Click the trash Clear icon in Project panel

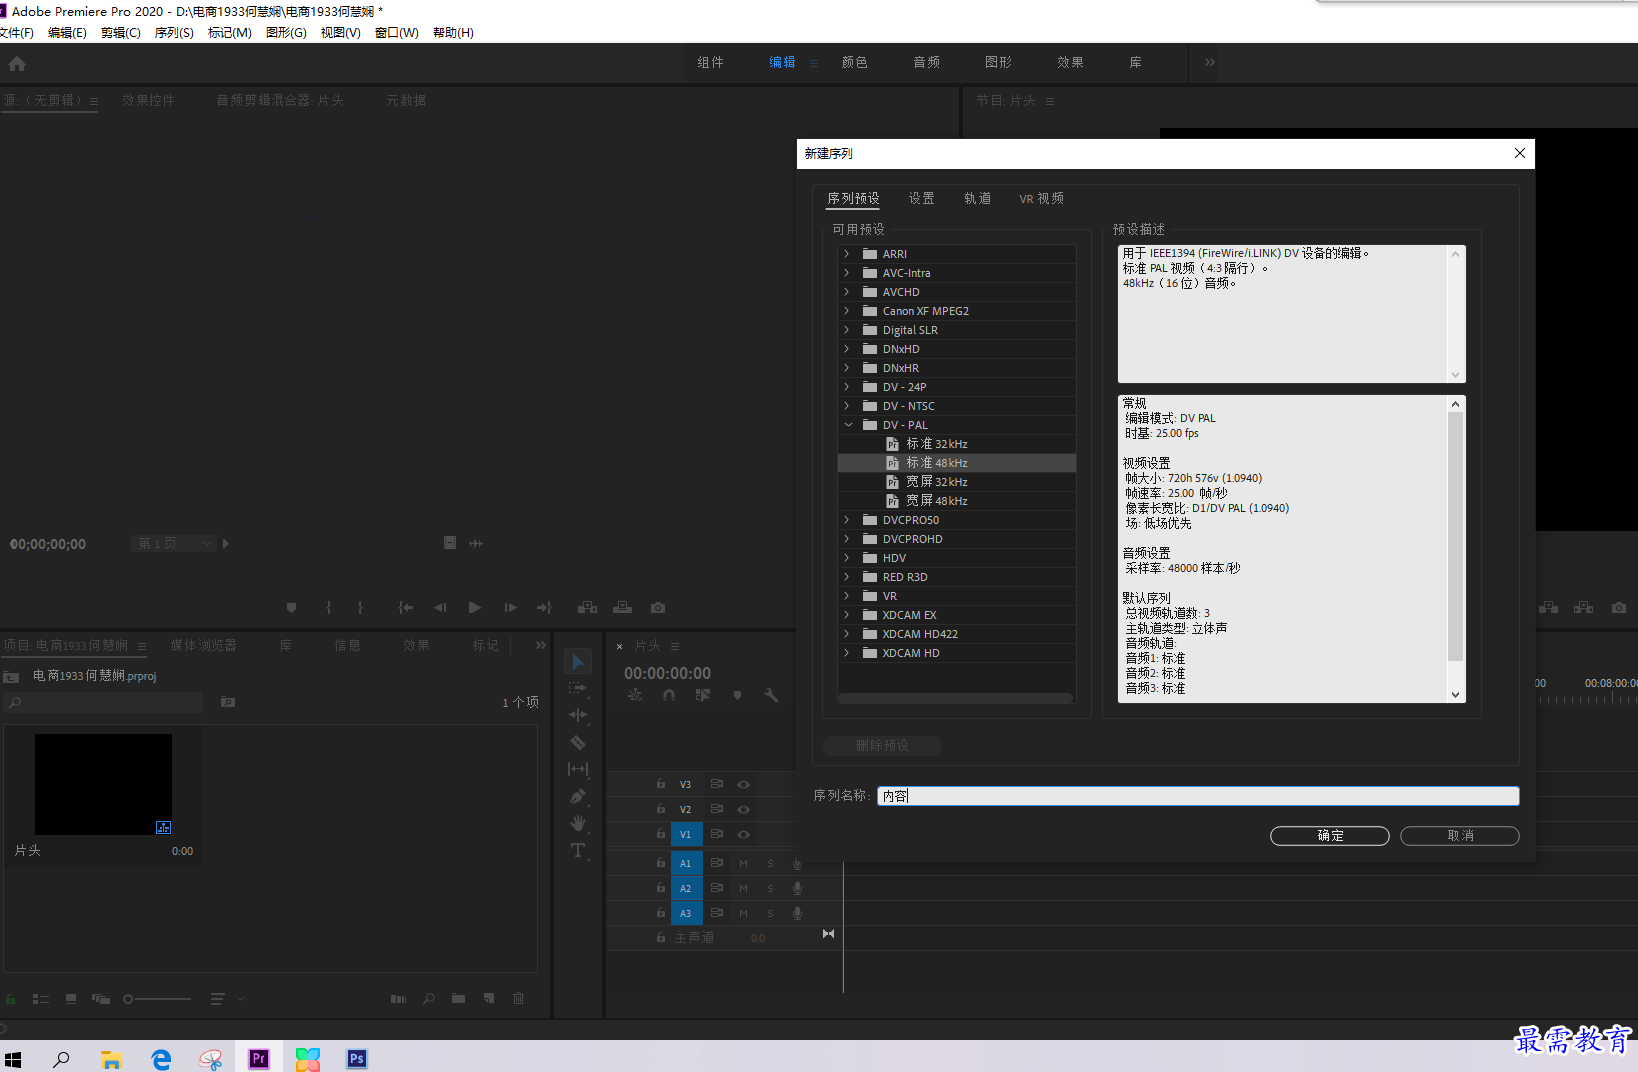518,998
